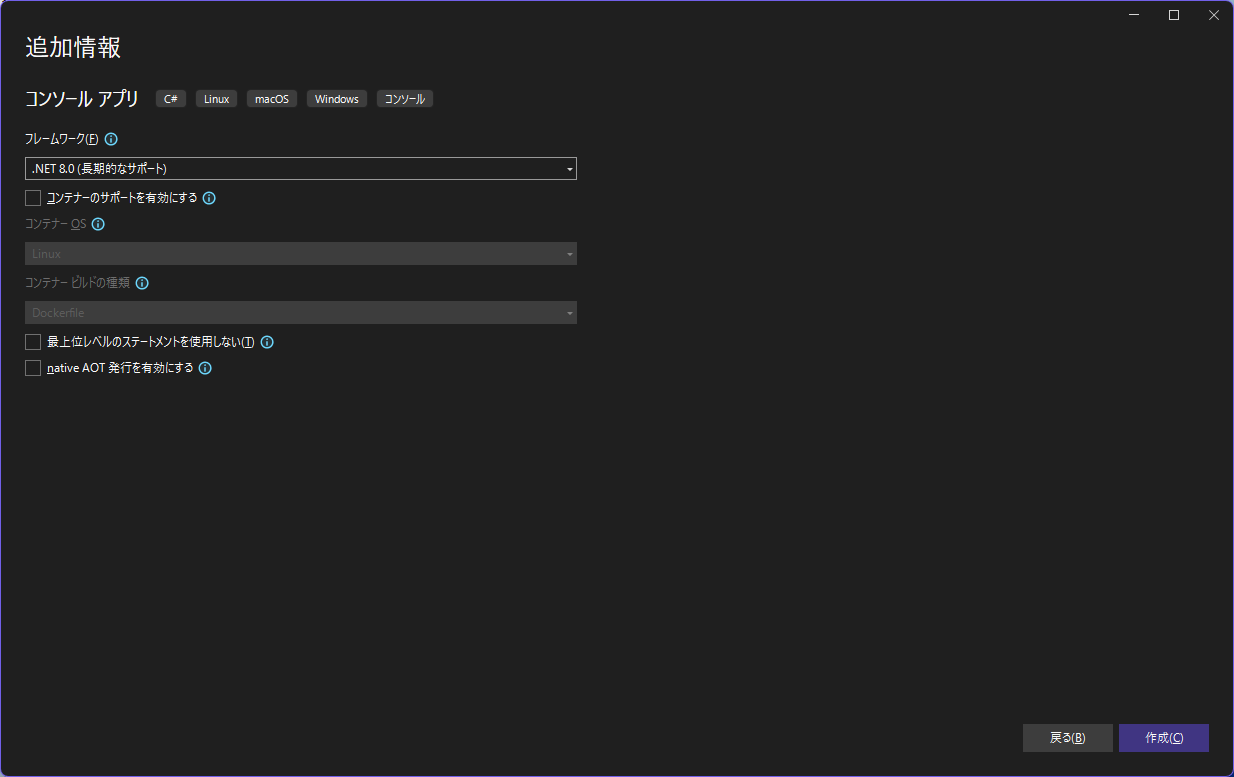The height and width of the screenshot is (777, 1234).
Task: Click the info icon next to コンテナー OS
Action: (97, 224)
